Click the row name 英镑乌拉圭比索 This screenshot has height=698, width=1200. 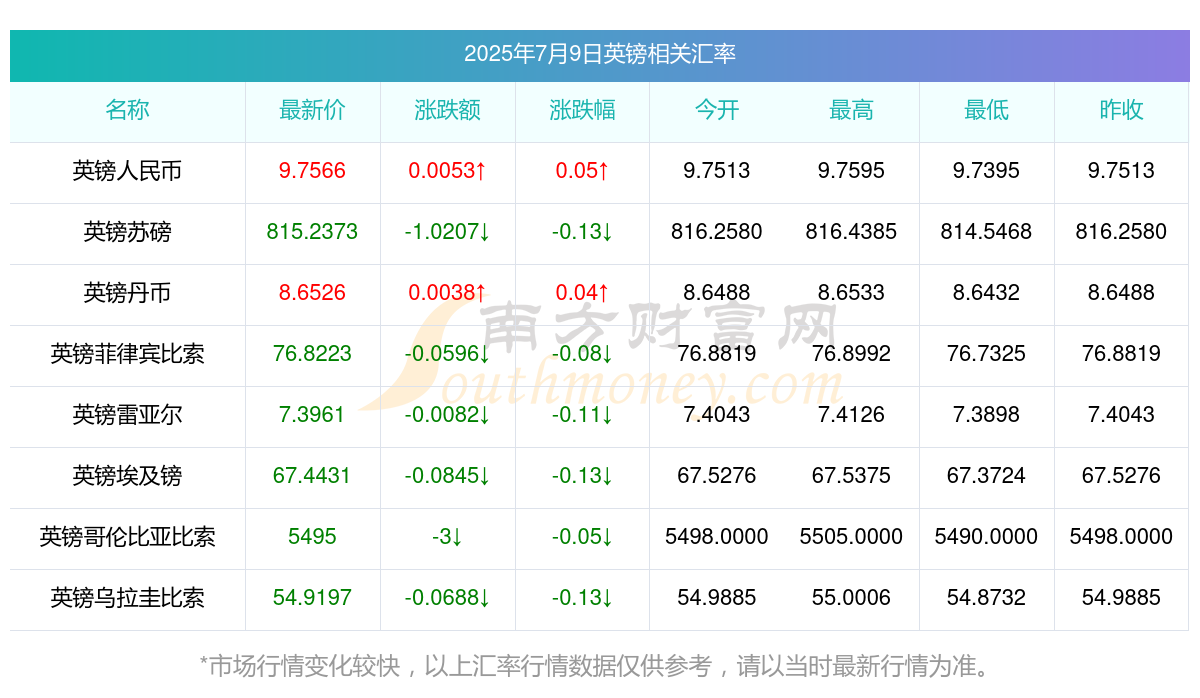click(x=127, y=598)
